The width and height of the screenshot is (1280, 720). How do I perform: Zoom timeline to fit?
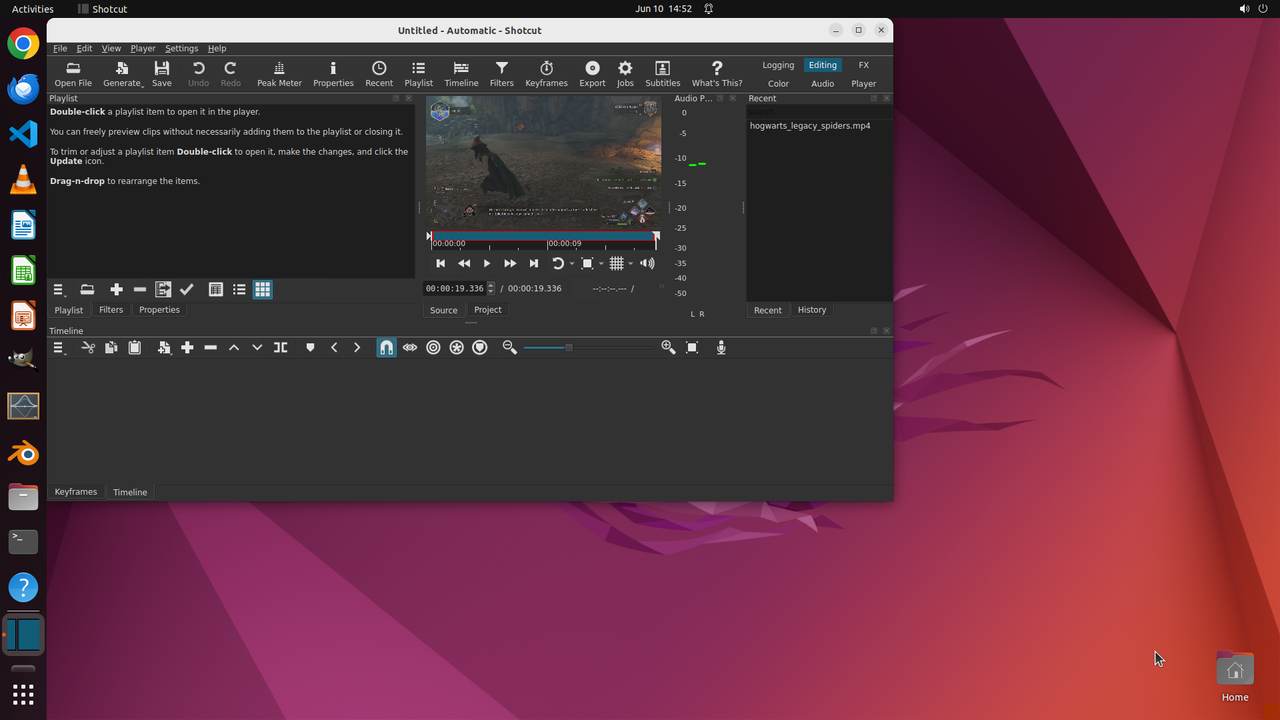(x=692, y=347)
